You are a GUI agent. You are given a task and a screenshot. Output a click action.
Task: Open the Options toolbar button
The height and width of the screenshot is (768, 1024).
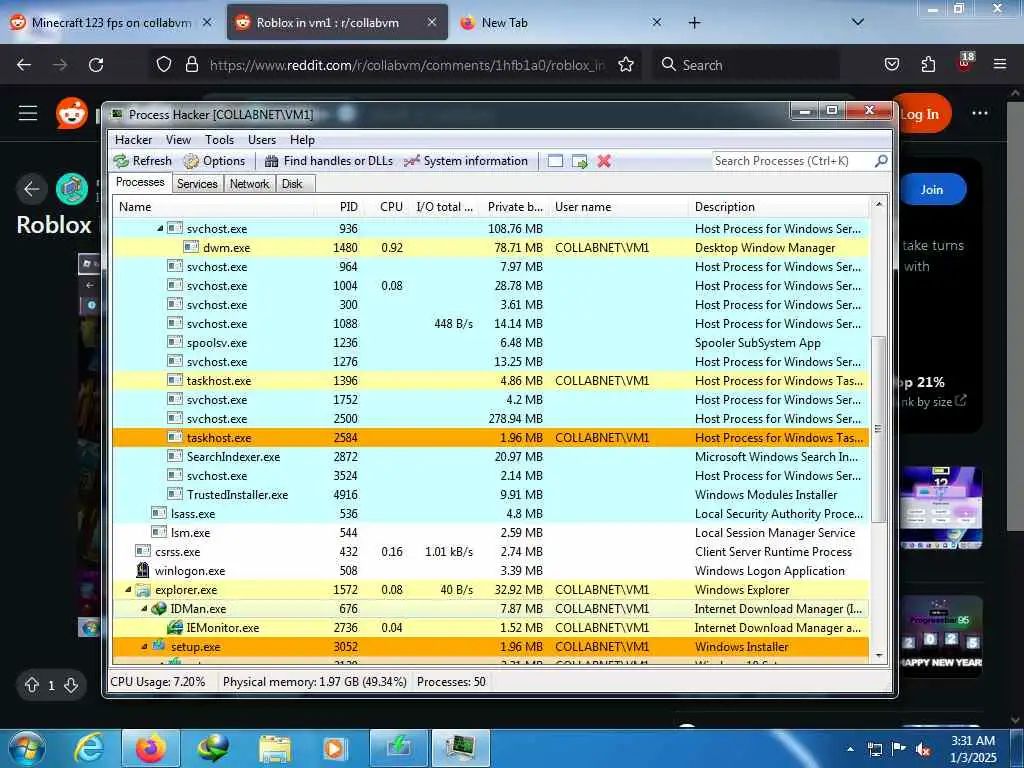pyautogui.click(x=214, y=161)
